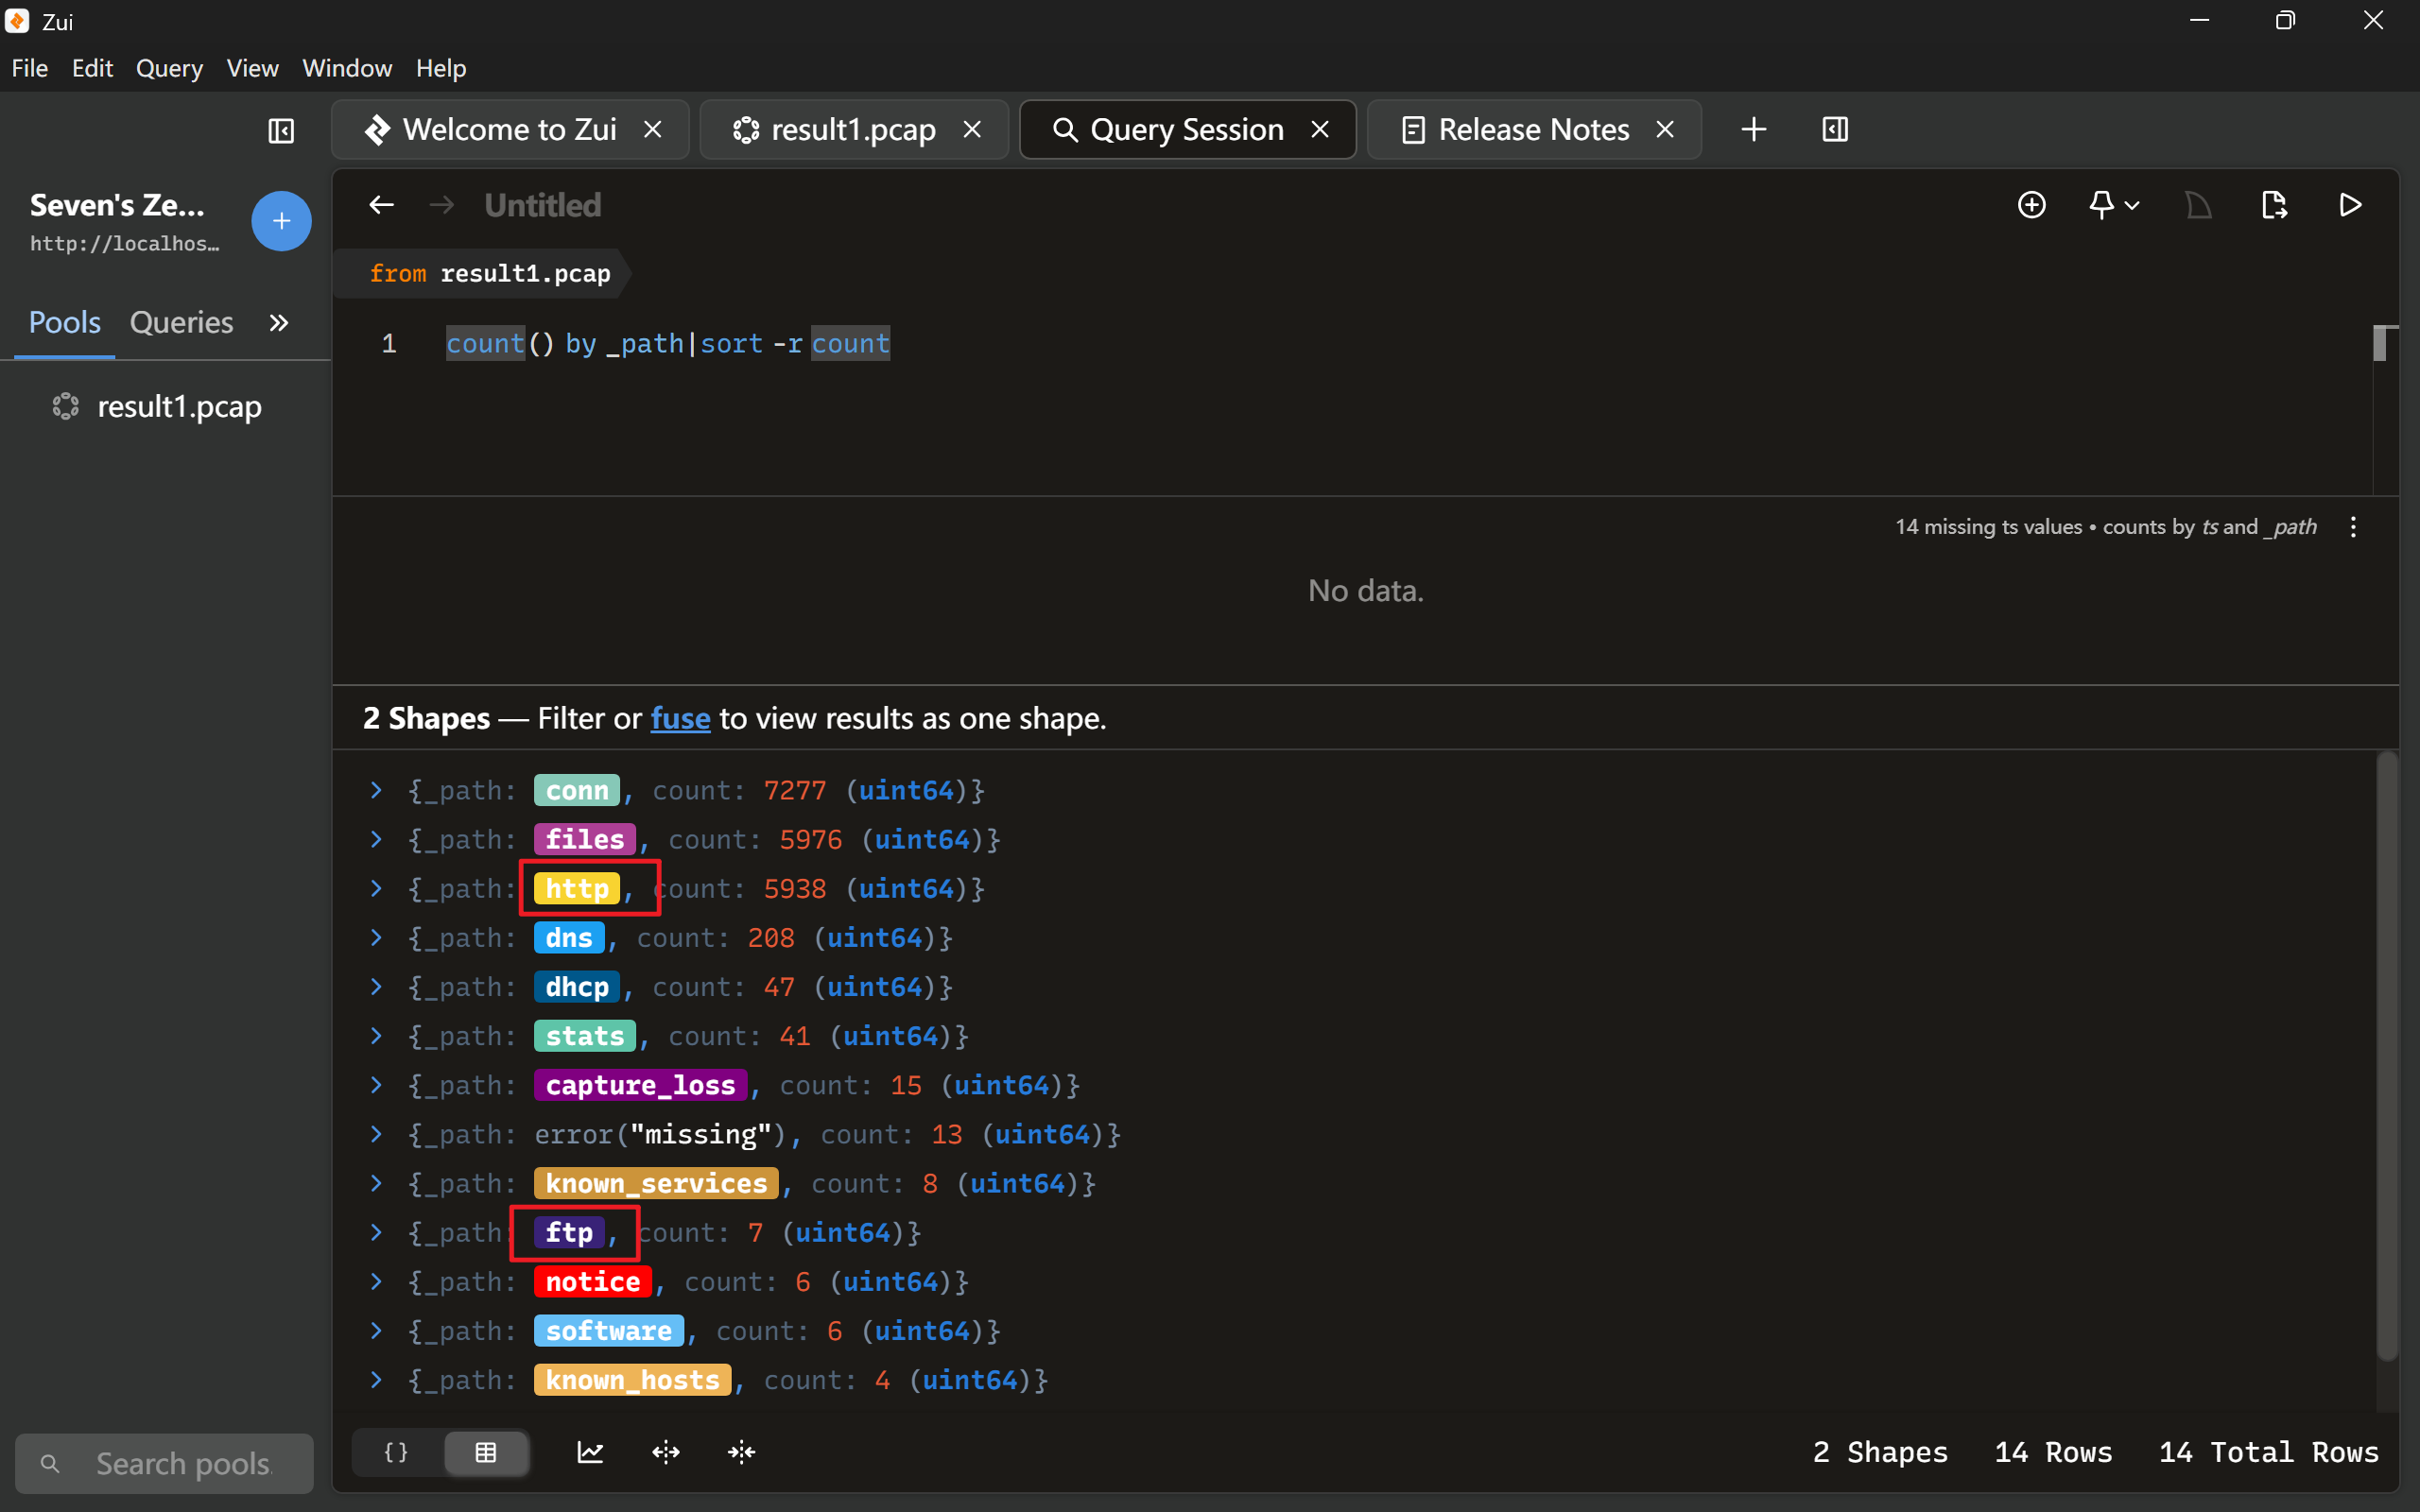Click the fuse link

tap(680, 718)
